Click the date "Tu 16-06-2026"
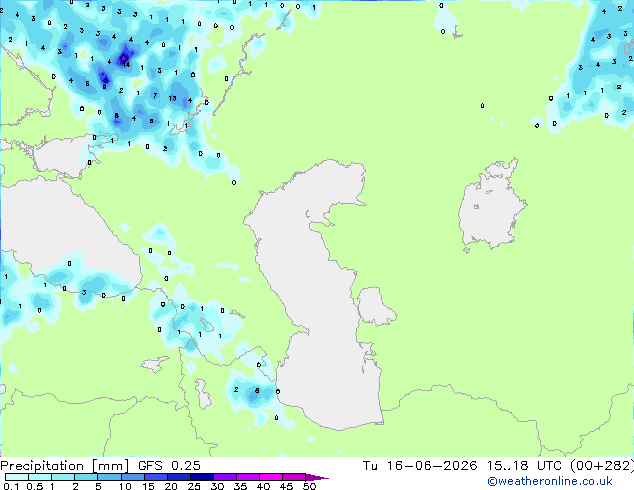This screenshot has height=490, width=634. point(420,466)
